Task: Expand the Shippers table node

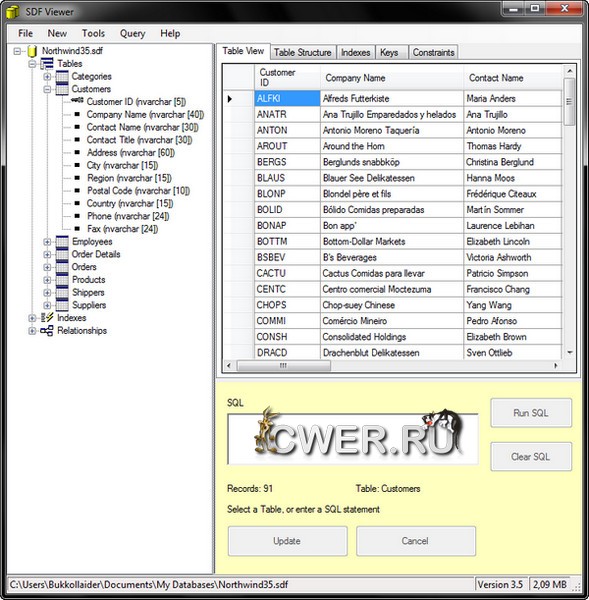Action: 47,292
